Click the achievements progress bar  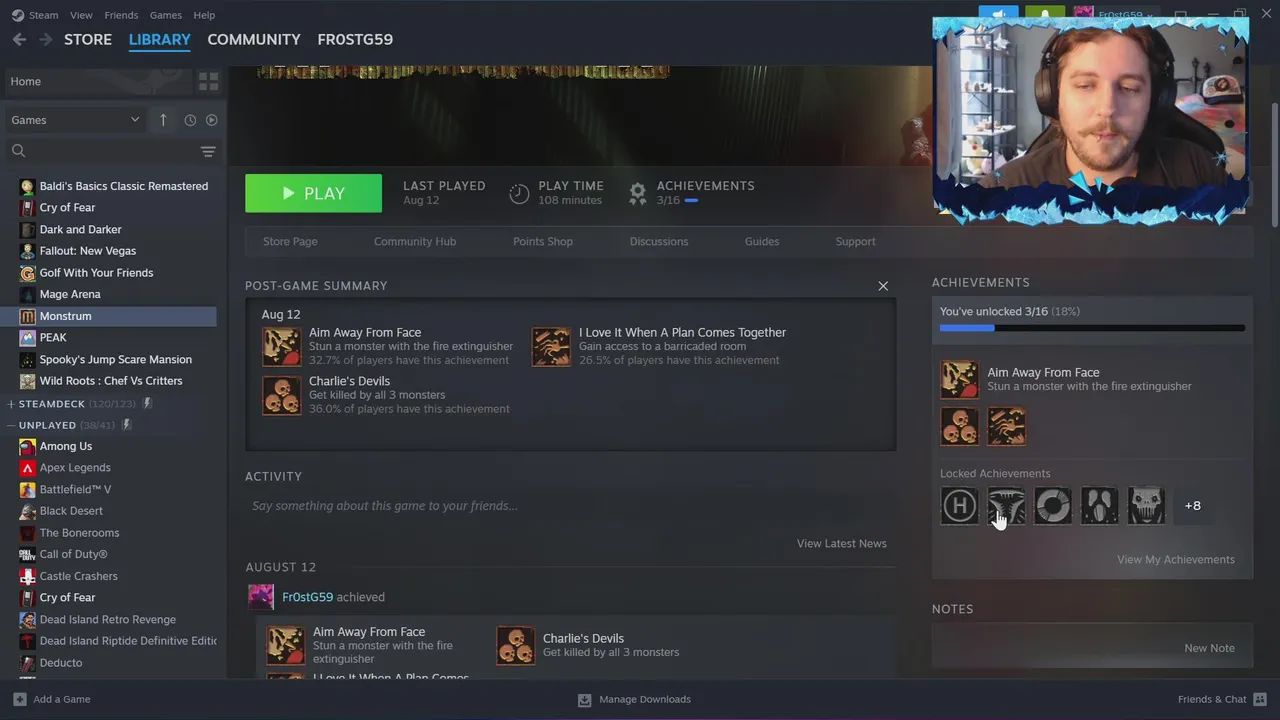coord(1092,328)
